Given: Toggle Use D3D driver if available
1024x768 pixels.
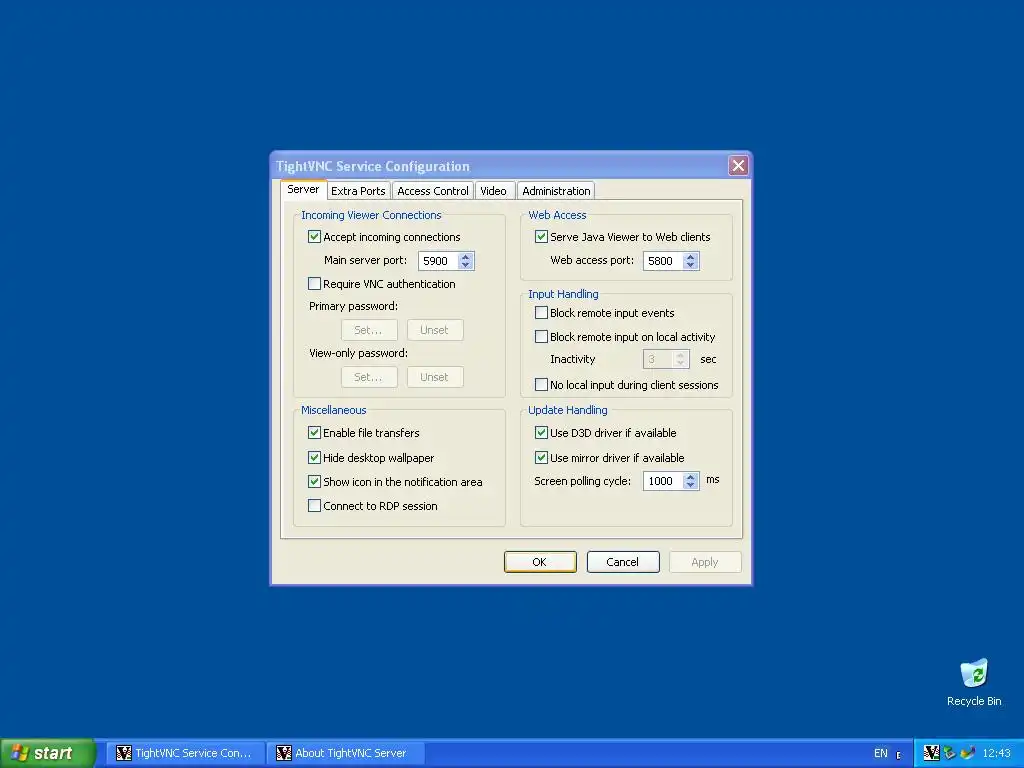Looking at the screenshot, I should 541,432.
